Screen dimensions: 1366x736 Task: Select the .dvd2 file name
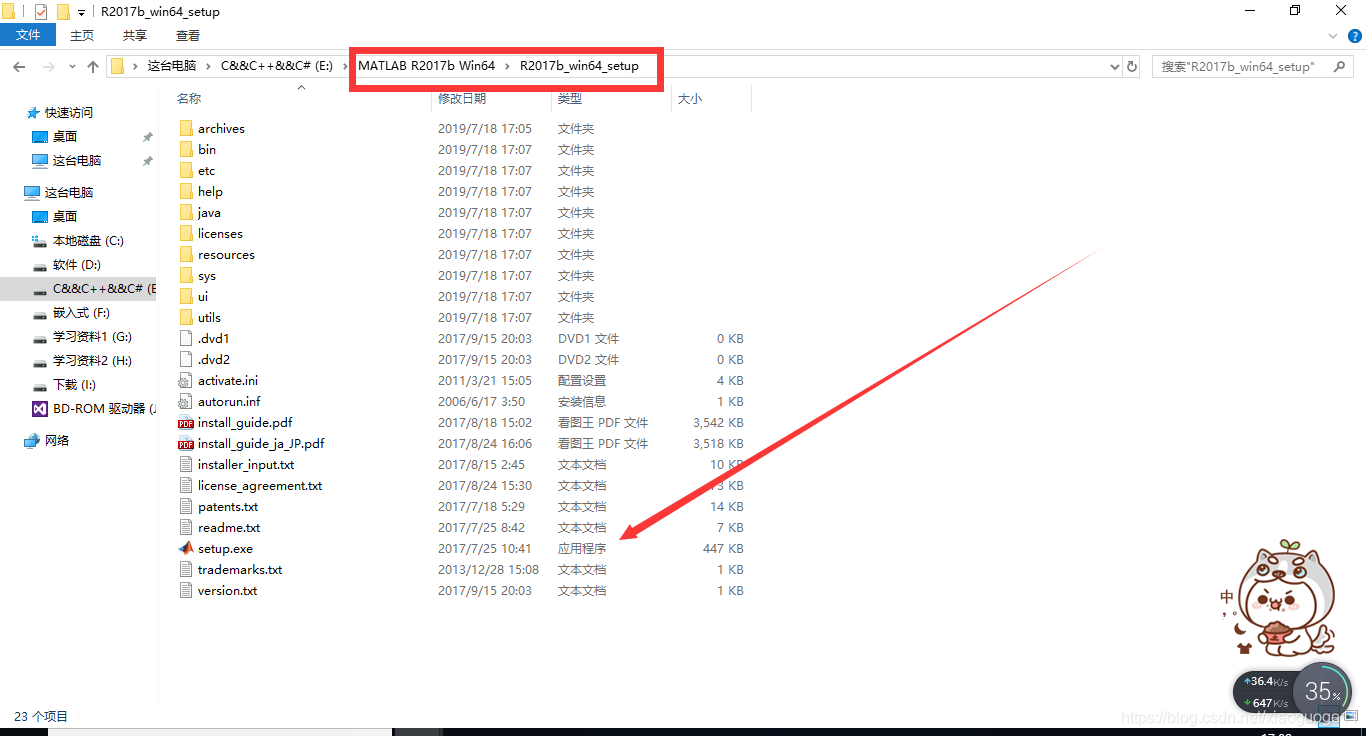tap(214, 359)
